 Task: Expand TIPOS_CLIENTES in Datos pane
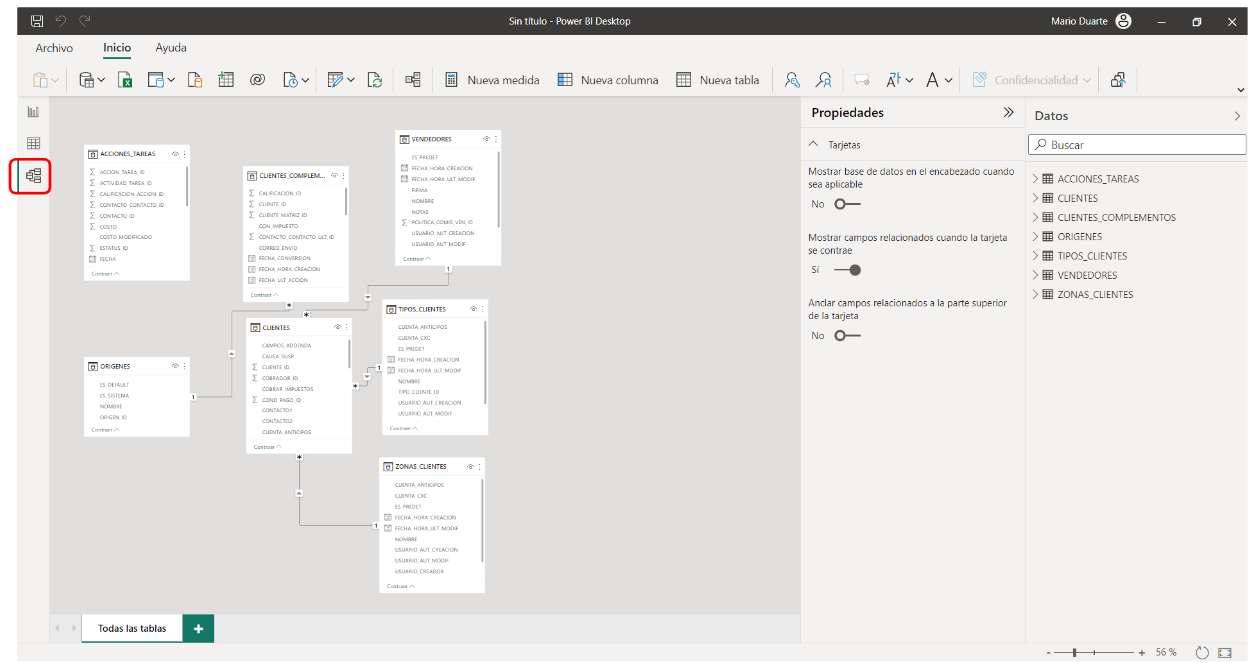(1036, 256)
